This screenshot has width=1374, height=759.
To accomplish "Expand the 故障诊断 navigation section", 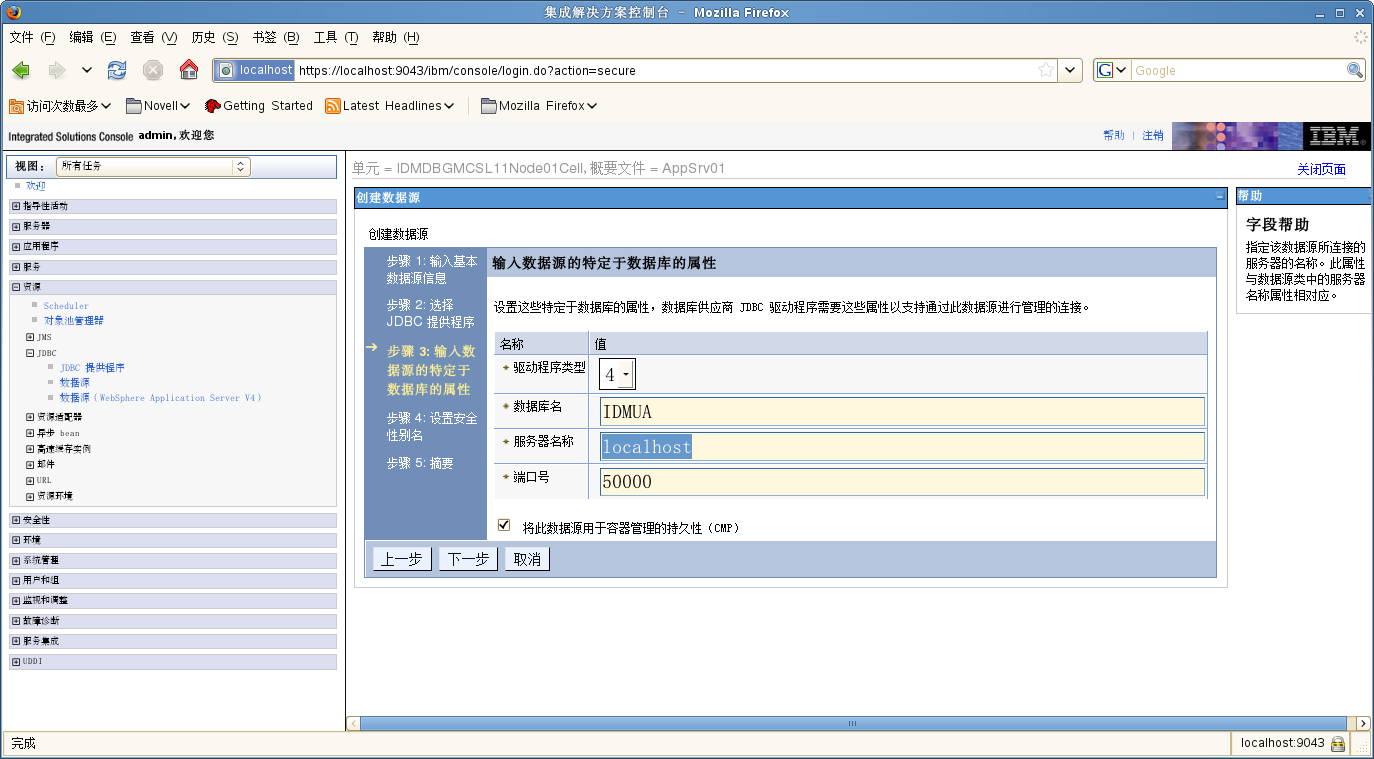I will [x=16, y=621].
